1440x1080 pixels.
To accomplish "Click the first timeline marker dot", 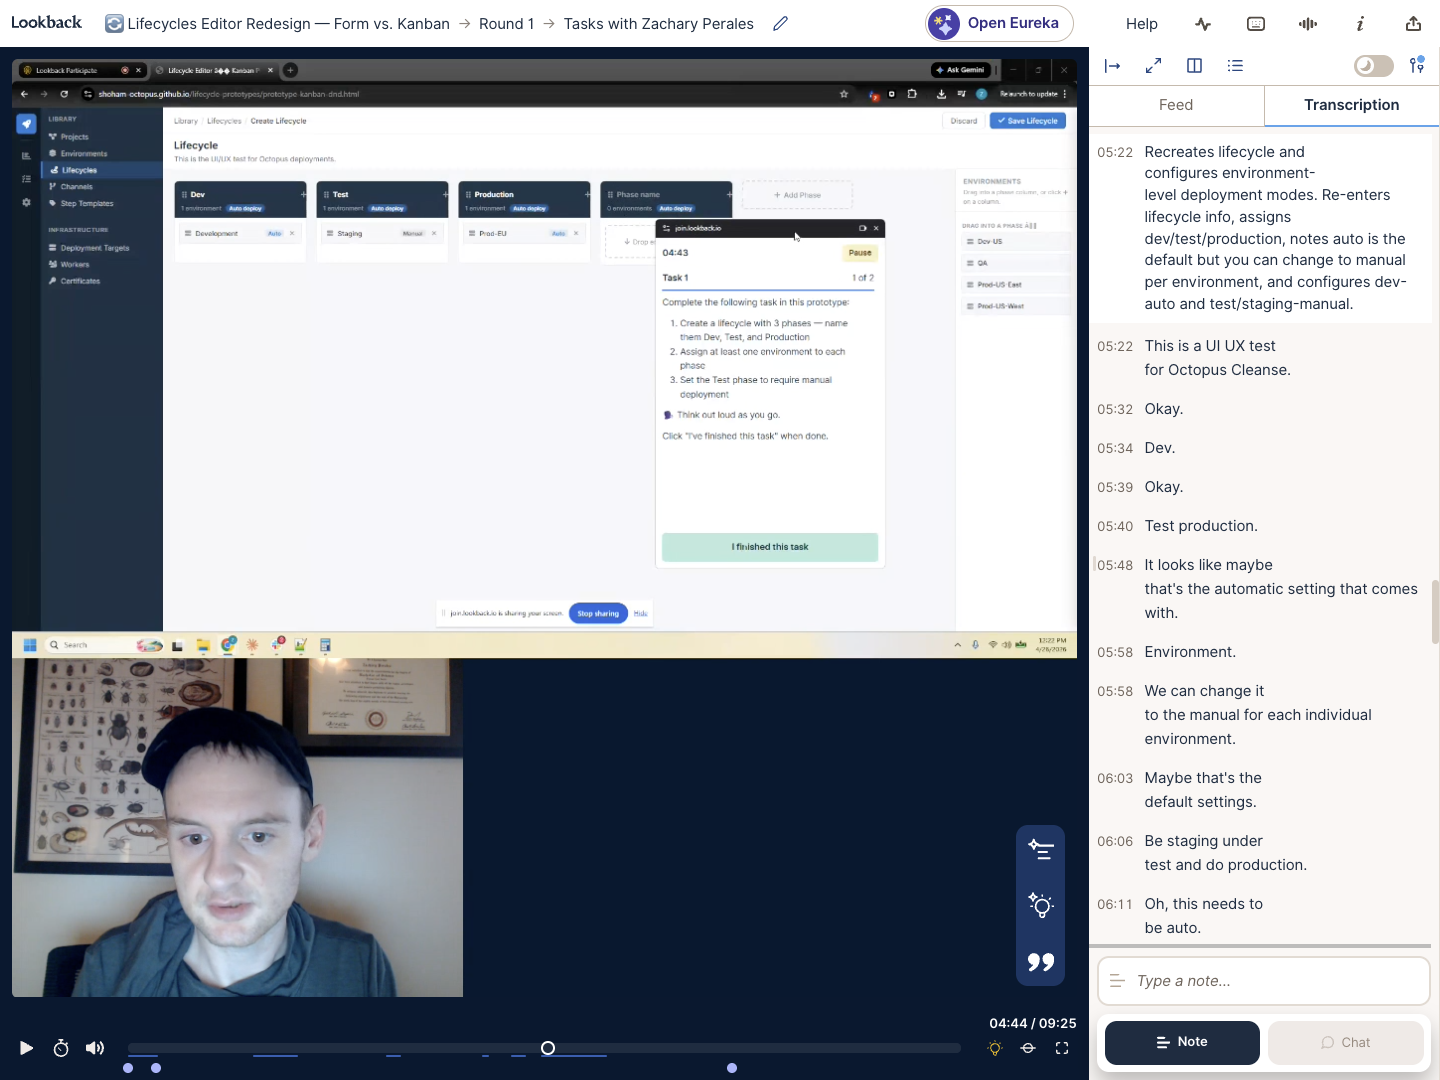I will click(x=128, y=1068).
